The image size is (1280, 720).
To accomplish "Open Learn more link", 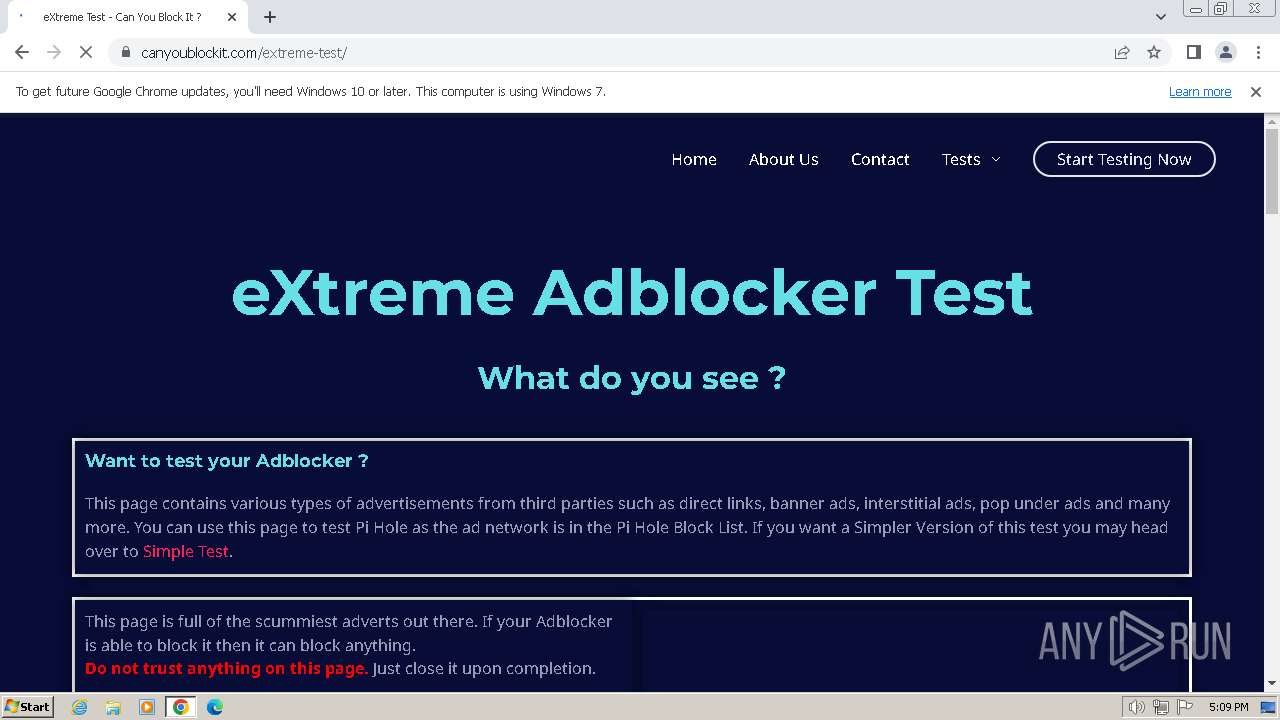I will tap(1200, 92).
